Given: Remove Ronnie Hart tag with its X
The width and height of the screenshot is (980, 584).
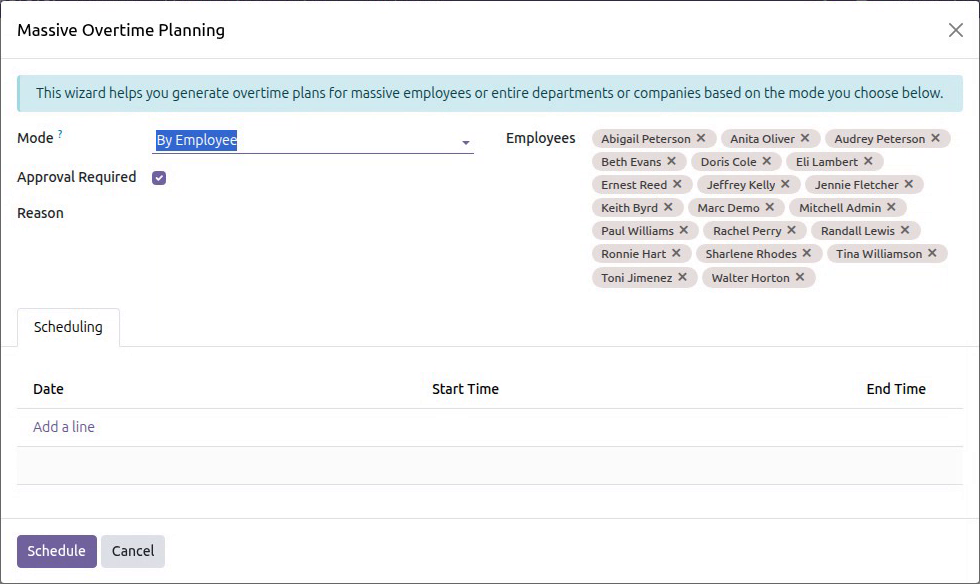Looking at the screenshot, I should pyautogui.click(x=676, y=253).
